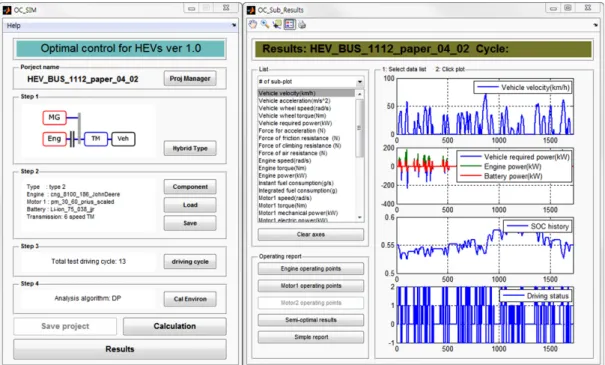Select 'Instant fuel consumption(g/s)'
The width and height of the screenshot is (605, 365).
pos(306,183)
